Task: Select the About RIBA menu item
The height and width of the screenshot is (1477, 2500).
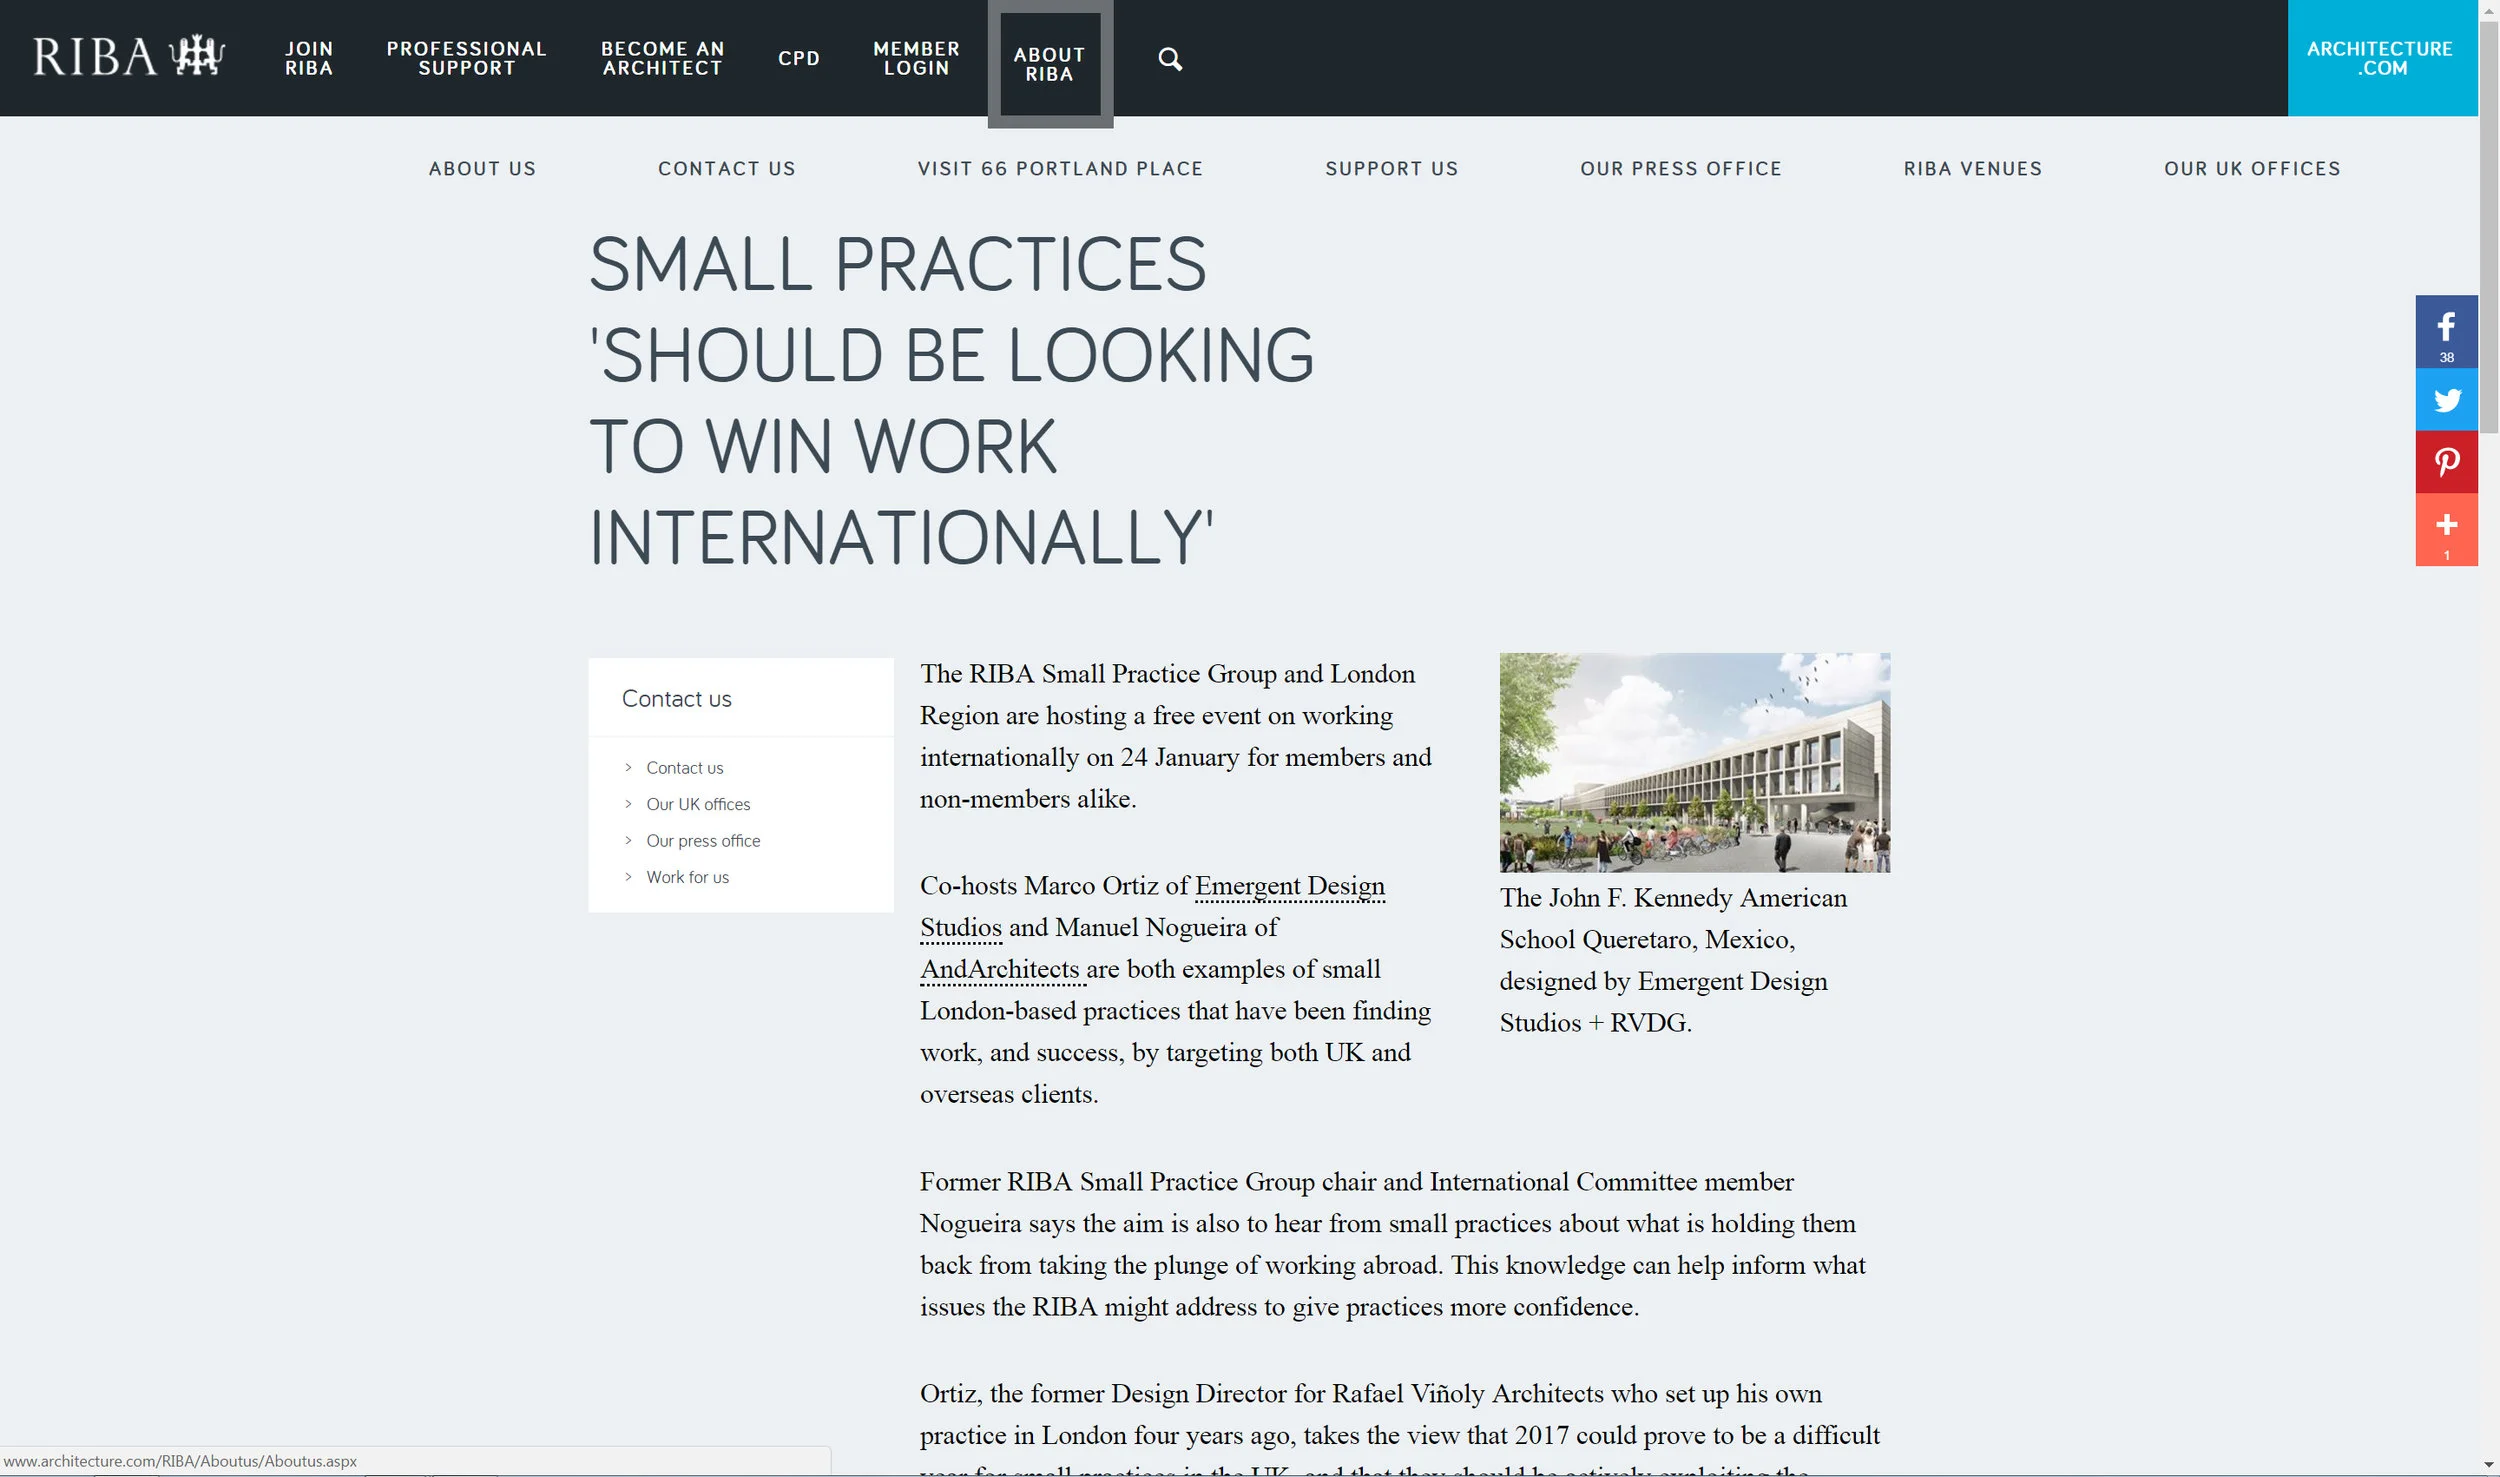Action: (x=1050, y=64)
